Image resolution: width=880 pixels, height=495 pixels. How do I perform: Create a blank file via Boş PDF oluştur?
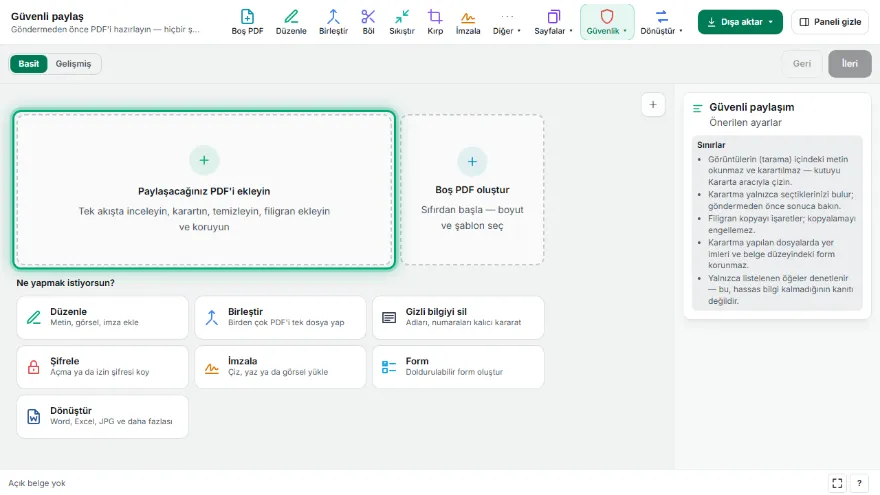(x=472, y=190)
